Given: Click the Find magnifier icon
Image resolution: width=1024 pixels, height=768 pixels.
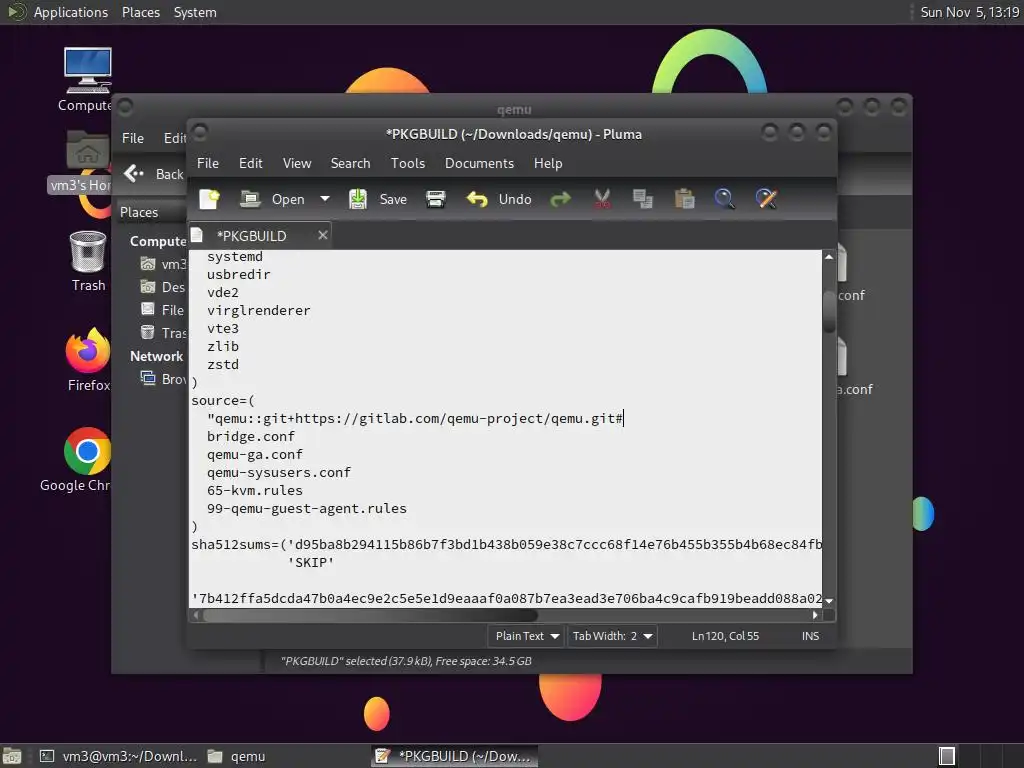Looking at the screenshot, I should (724, 199).
